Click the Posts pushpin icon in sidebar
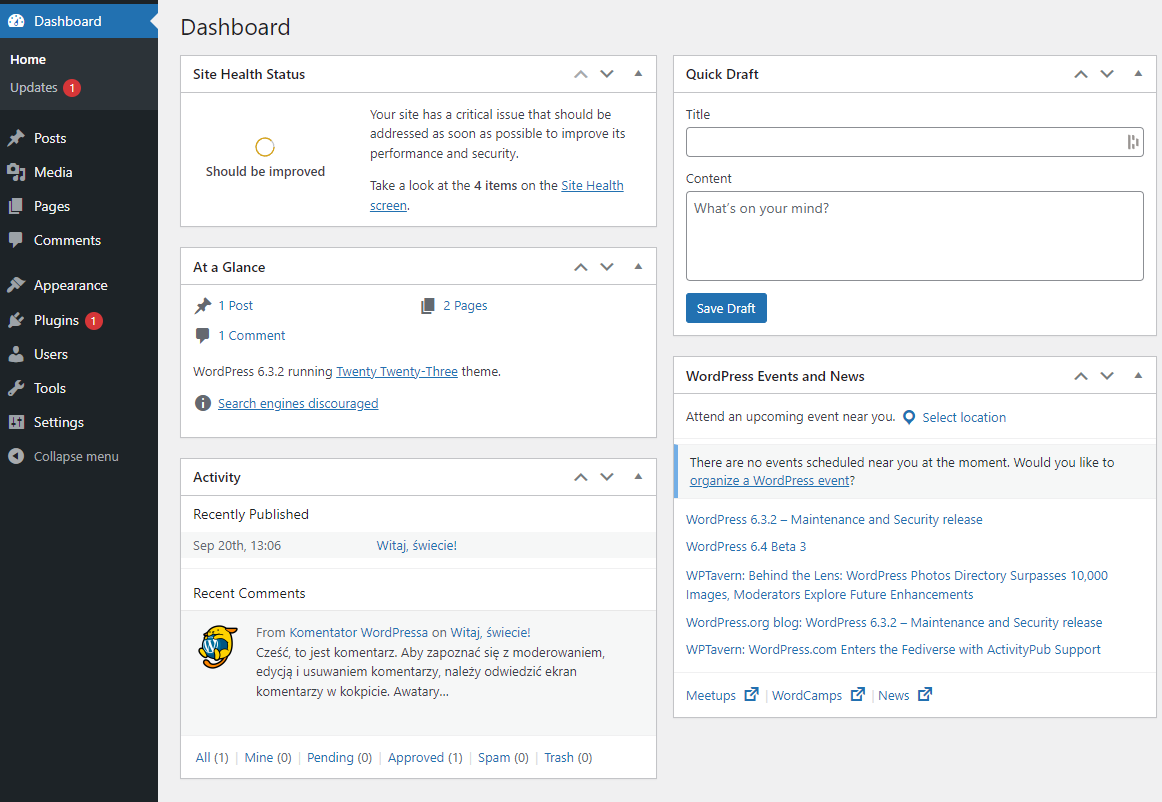 pyautogui.click(x=16, y=138)
